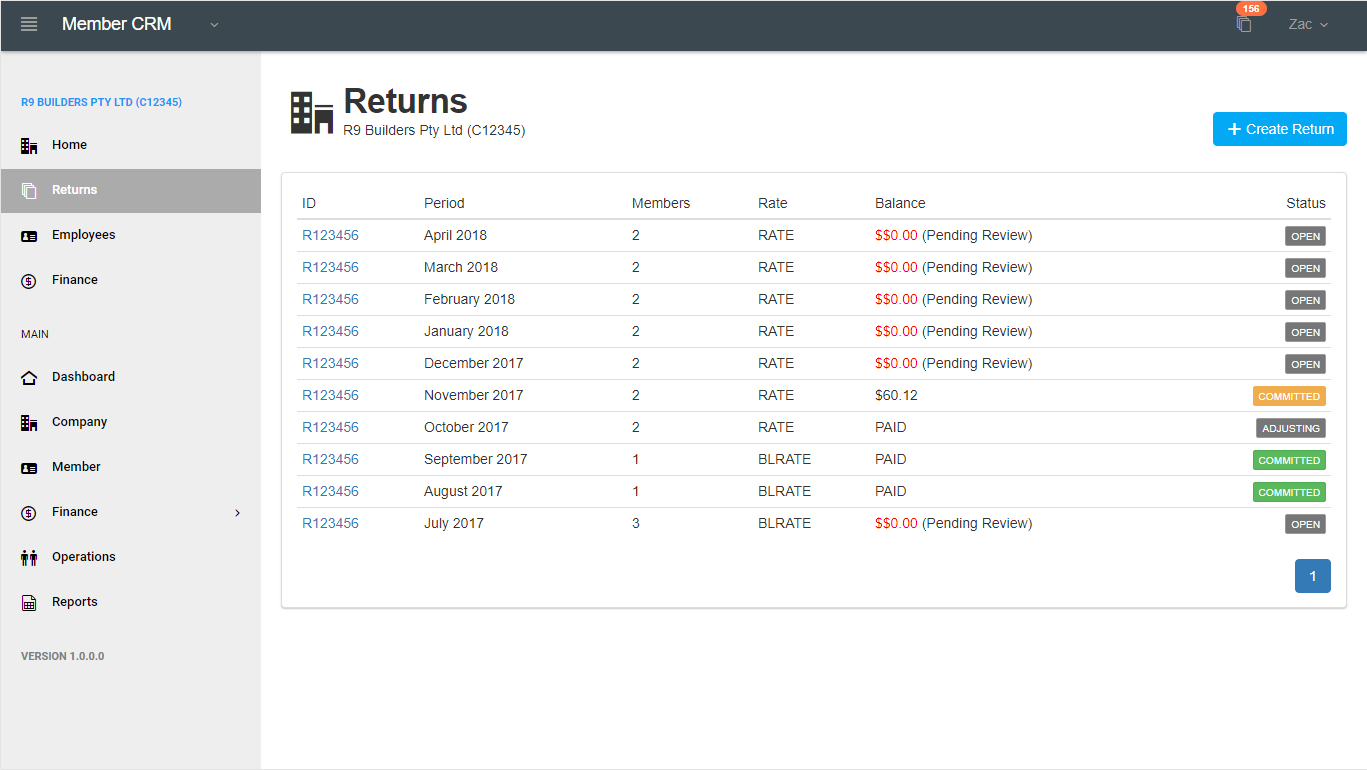Open return R123456 for August 2017

point(330,491)
